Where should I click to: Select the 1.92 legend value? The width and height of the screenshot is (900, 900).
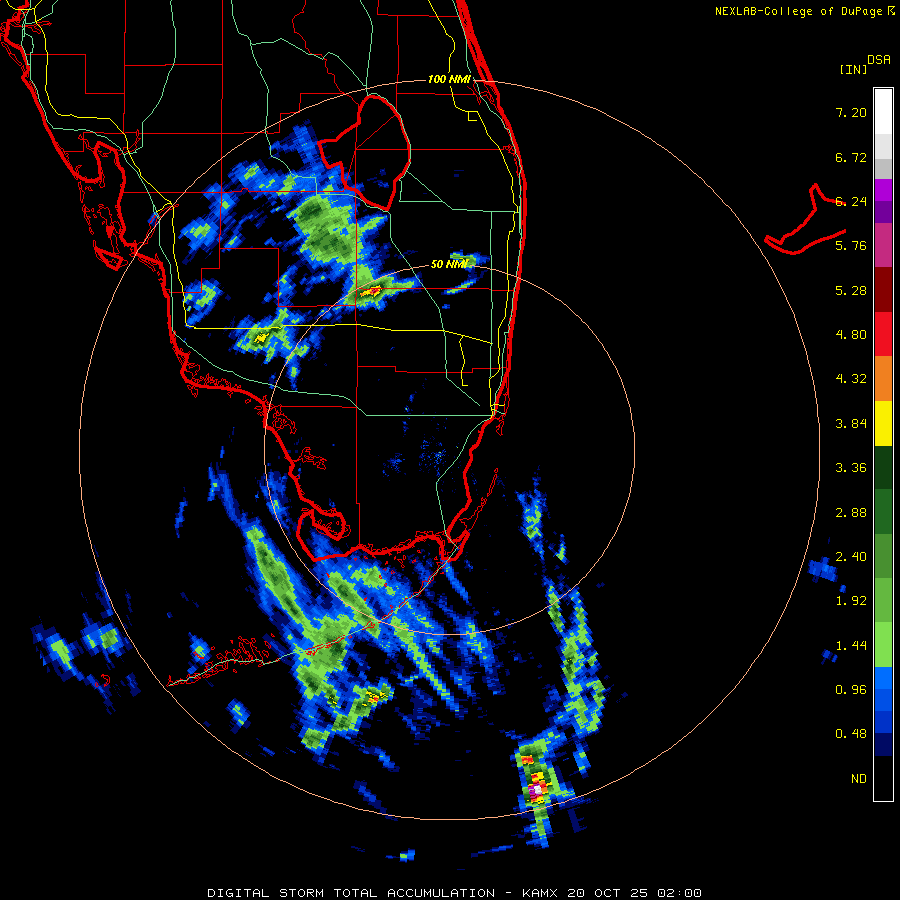(x=851, y=600)
